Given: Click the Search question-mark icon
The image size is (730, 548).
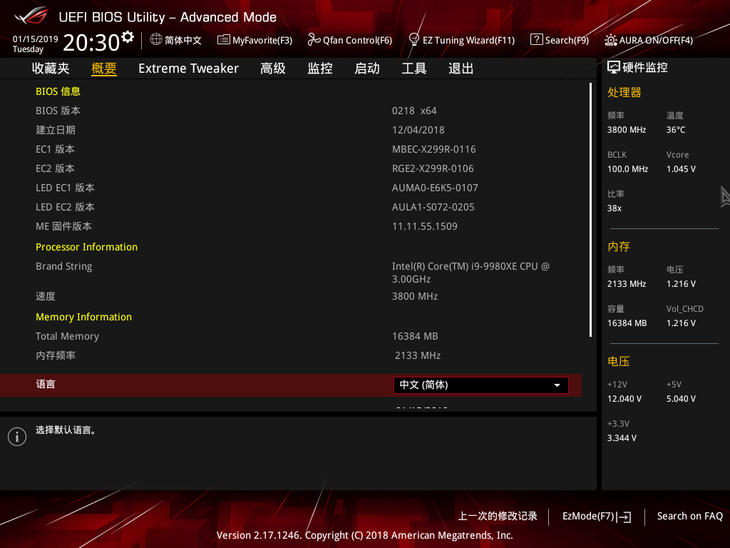Looking at the screenshot, I should pos(536,40).
